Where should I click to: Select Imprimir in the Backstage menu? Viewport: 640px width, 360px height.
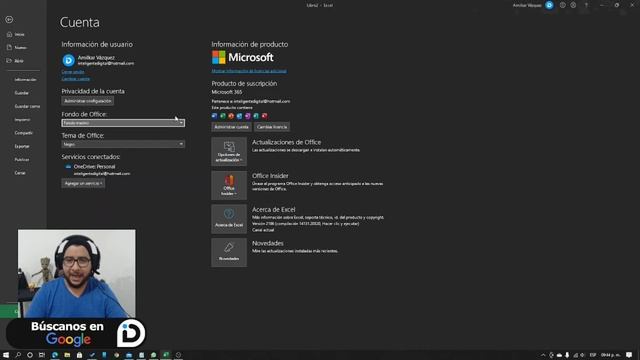pyautogui.click(x=22, y=120)
